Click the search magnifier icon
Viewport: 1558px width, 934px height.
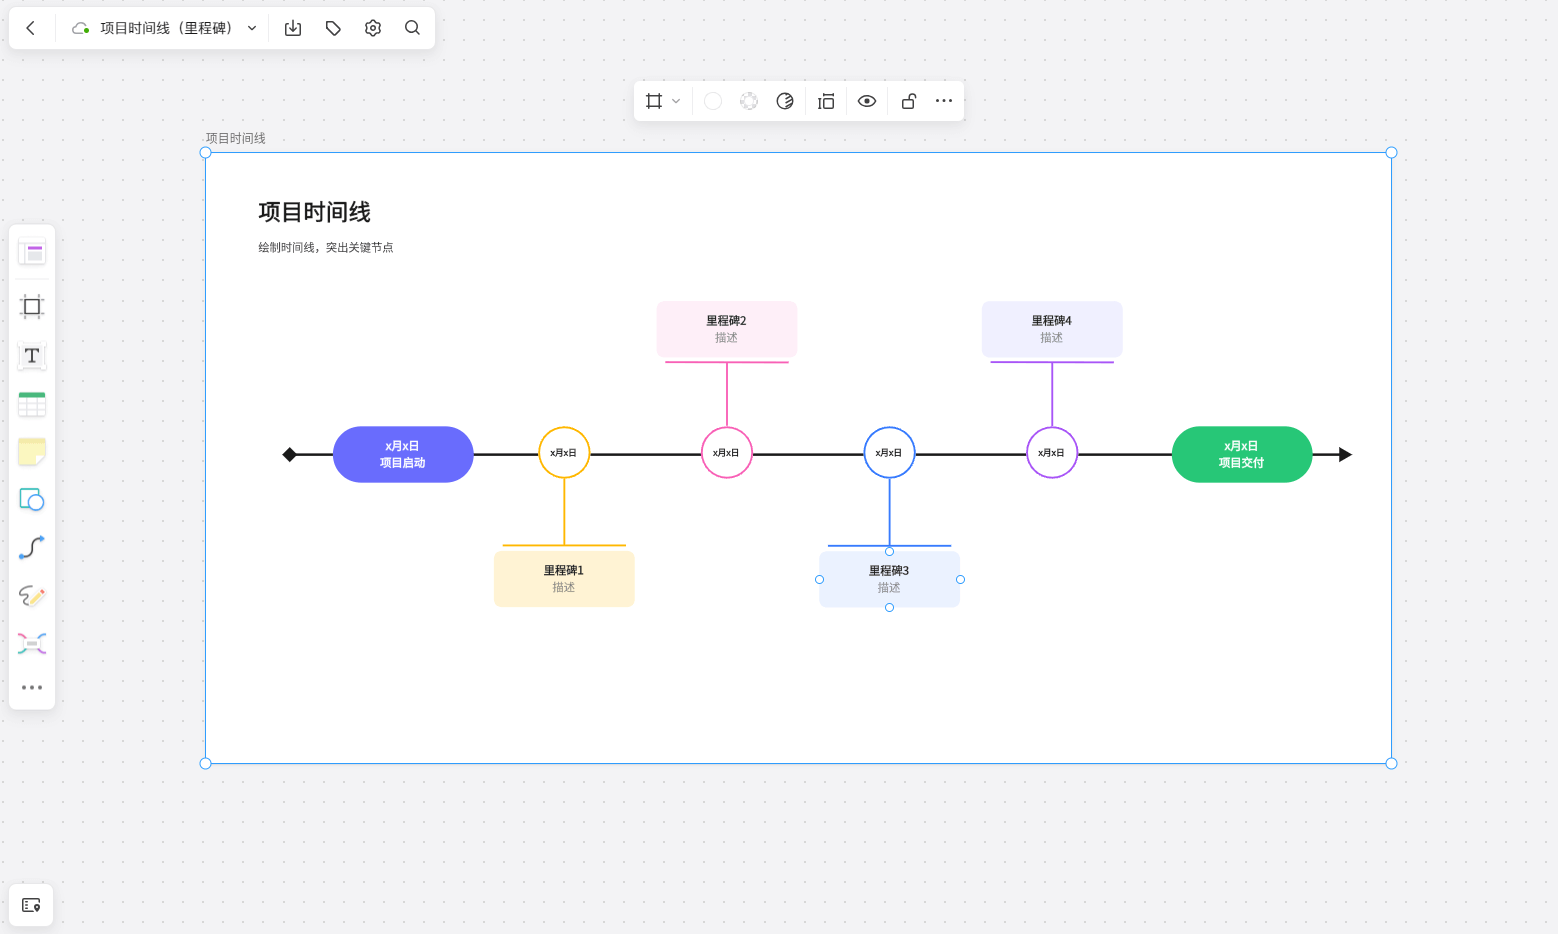pos(412,28)
